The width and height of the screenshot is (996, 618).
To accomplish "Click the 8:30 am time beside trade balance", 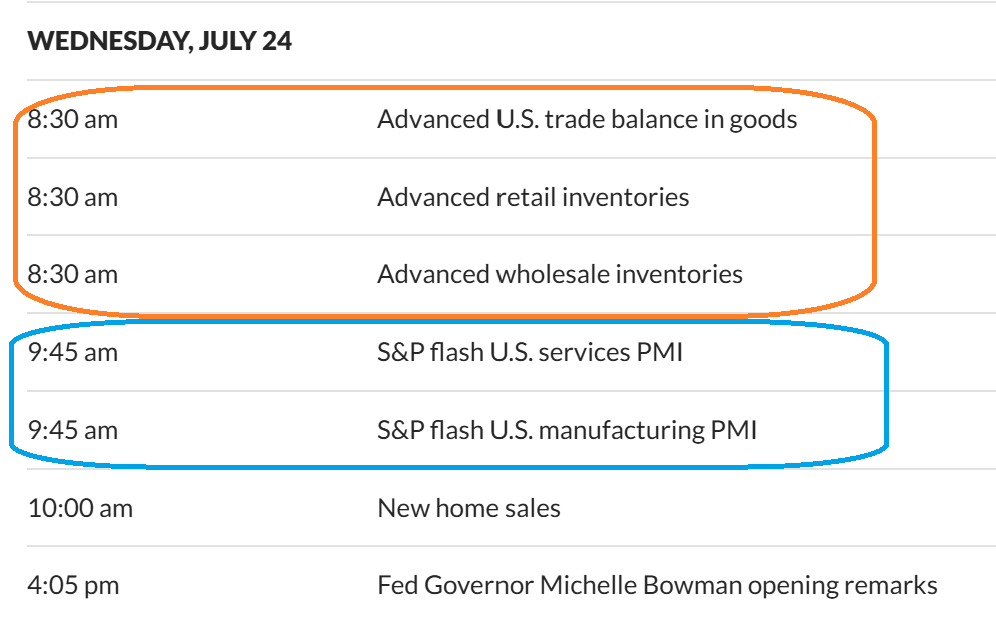I will [x=73, y=120].
